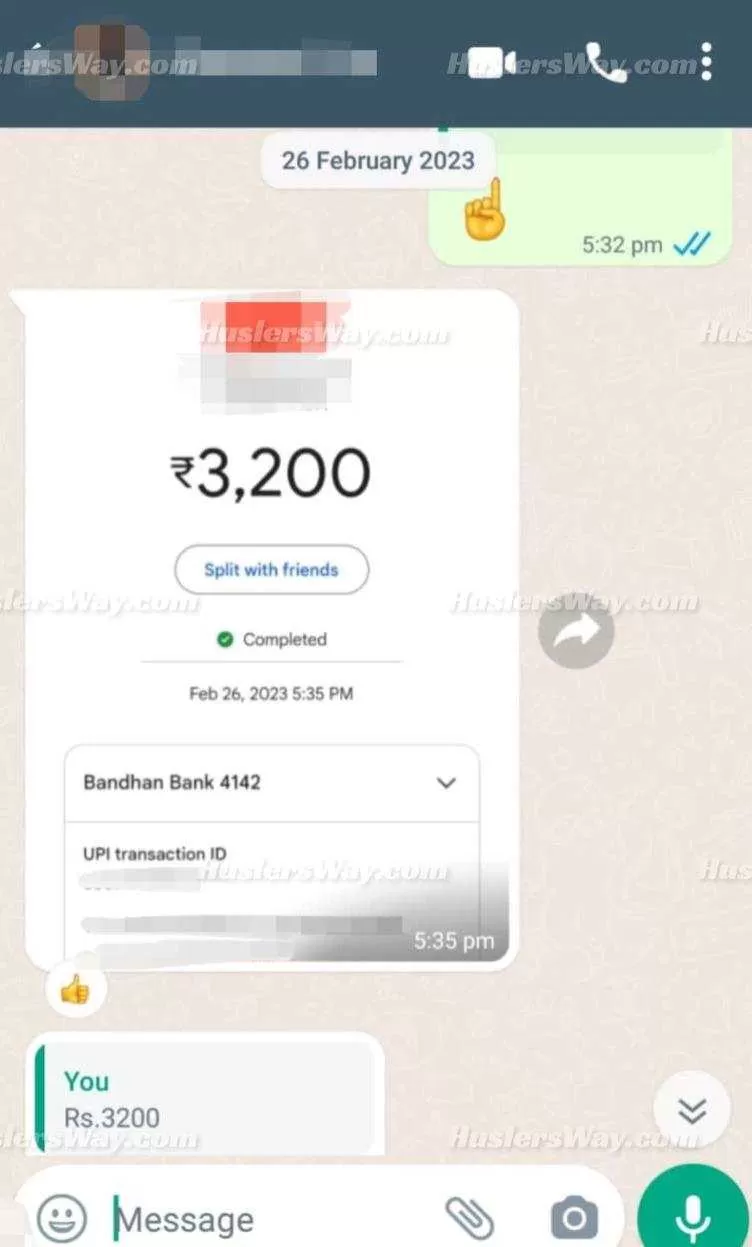Open the three-dot more options menu

pos(706,62)
